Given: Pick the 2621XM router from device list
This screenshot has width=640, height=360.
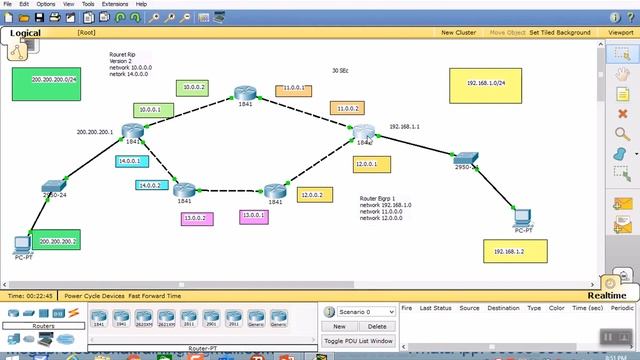Looking at the screenshot, I should (166, 318).
